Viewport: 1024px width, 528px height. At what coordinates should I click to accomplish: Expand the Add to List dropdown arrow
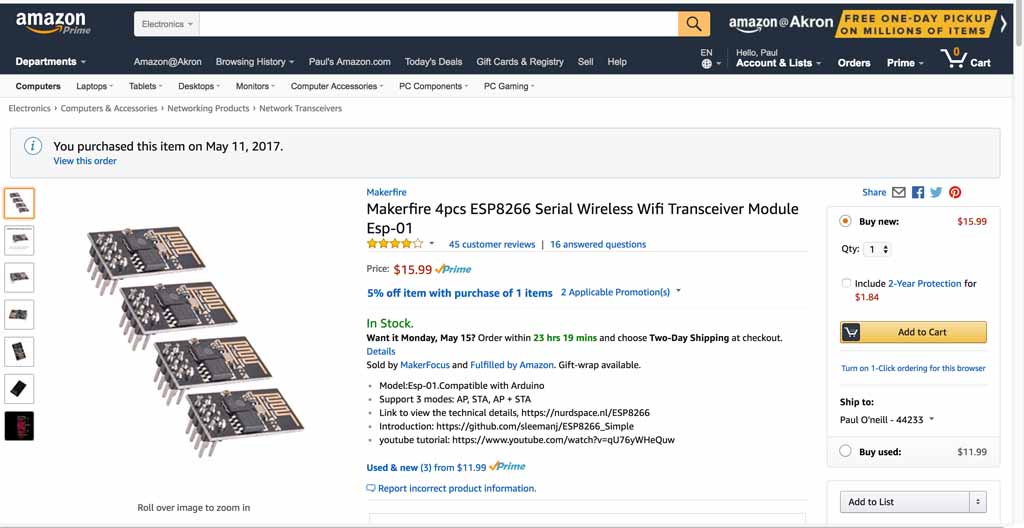(978, 502)
